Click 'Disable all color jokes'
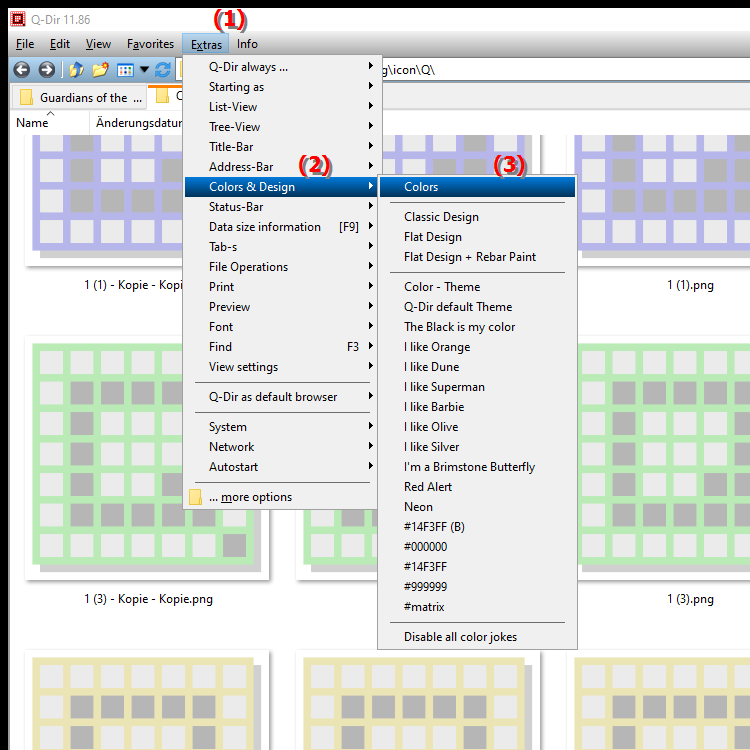Image resolution: width=750 pixels, height=750 pixels. (460, 637)
